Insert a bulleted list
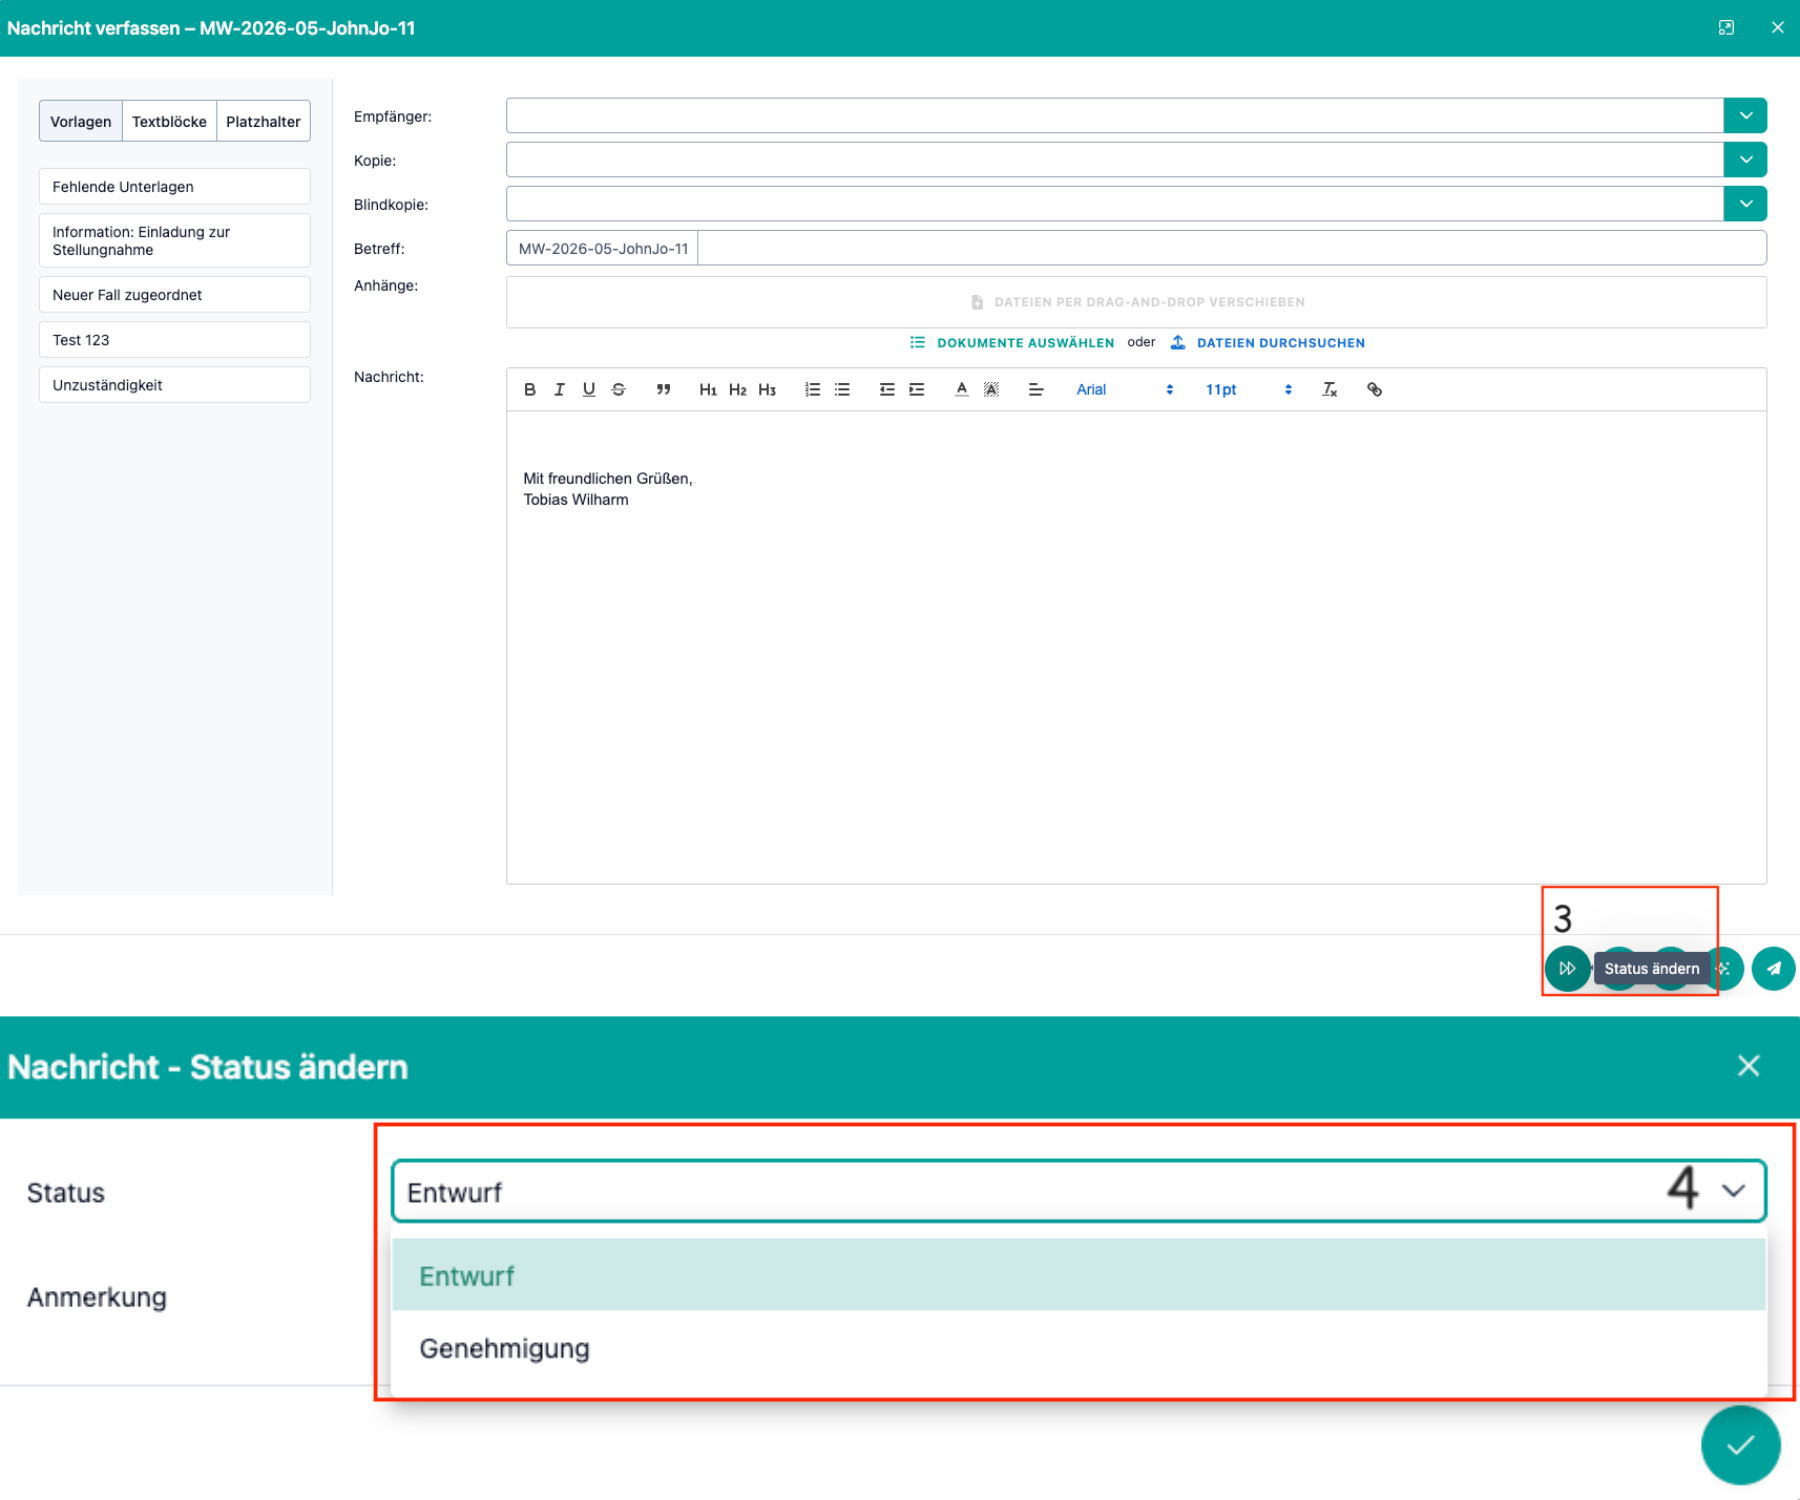The height and width of the screenshot is (1500, 1800). tap(843, 390)
